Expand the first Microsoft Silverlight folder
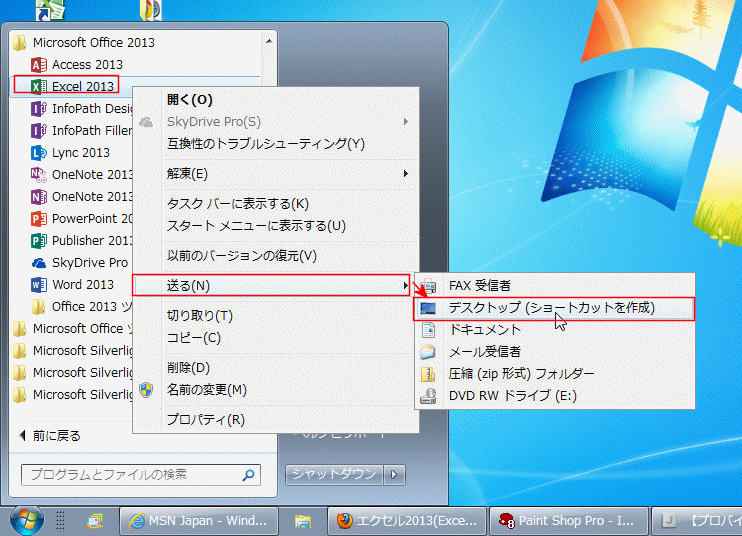This screenshot has height=536, width=742. (73, 351)
